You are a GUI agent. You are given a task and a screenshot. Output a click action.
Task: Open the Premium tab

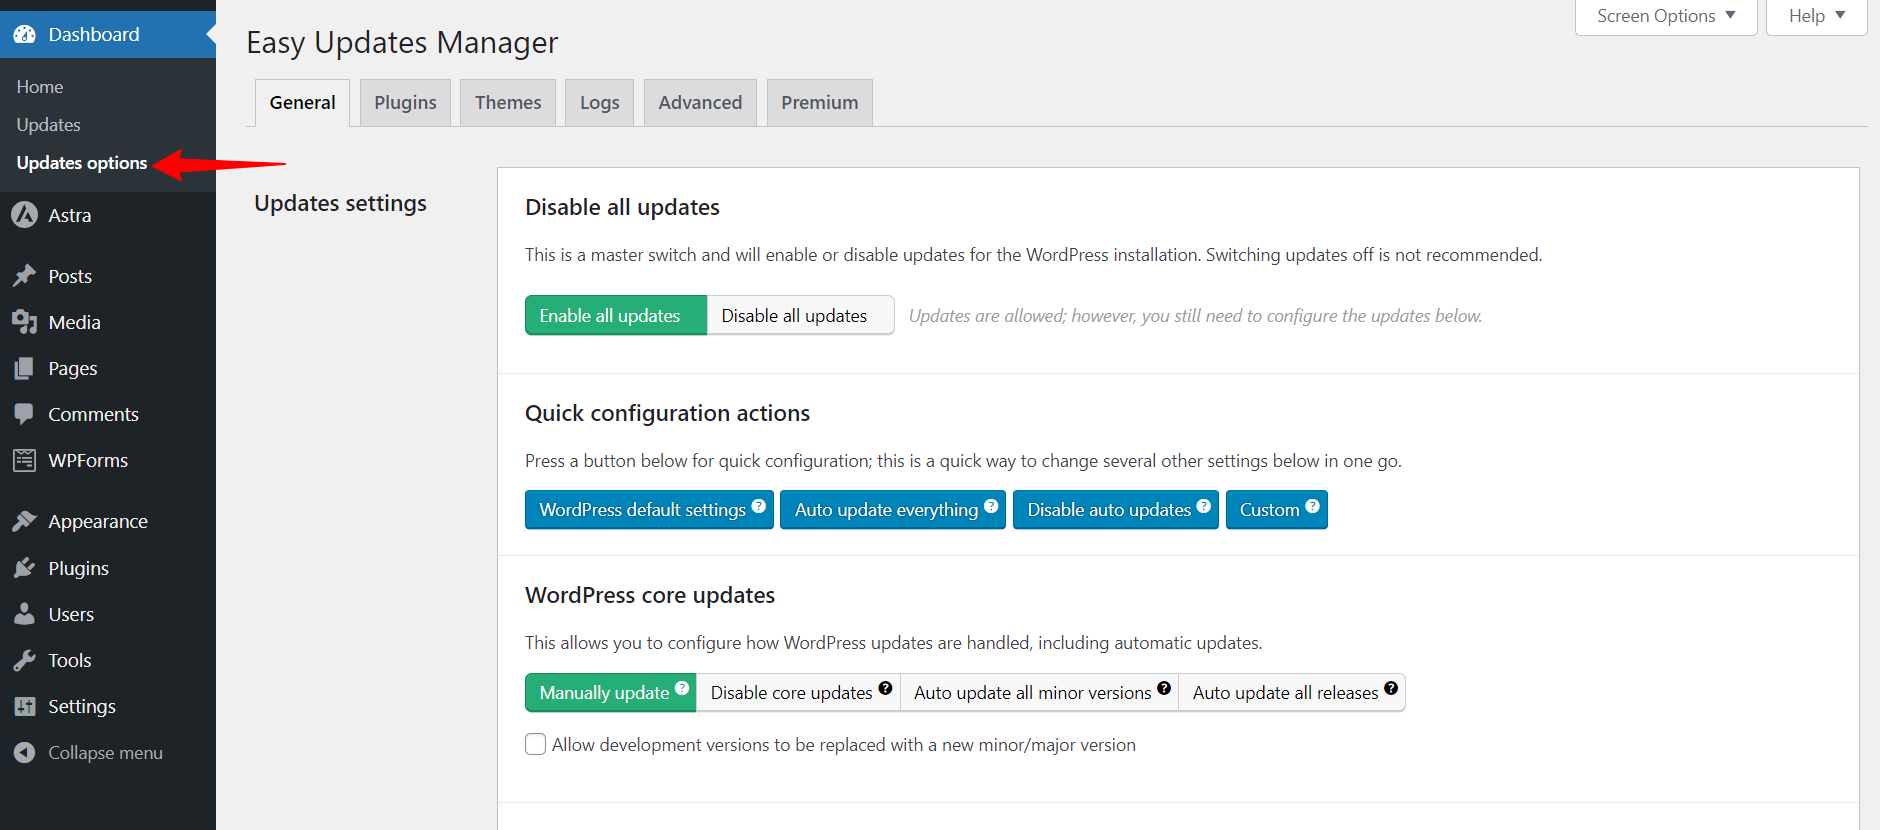[x=820, y=103]
